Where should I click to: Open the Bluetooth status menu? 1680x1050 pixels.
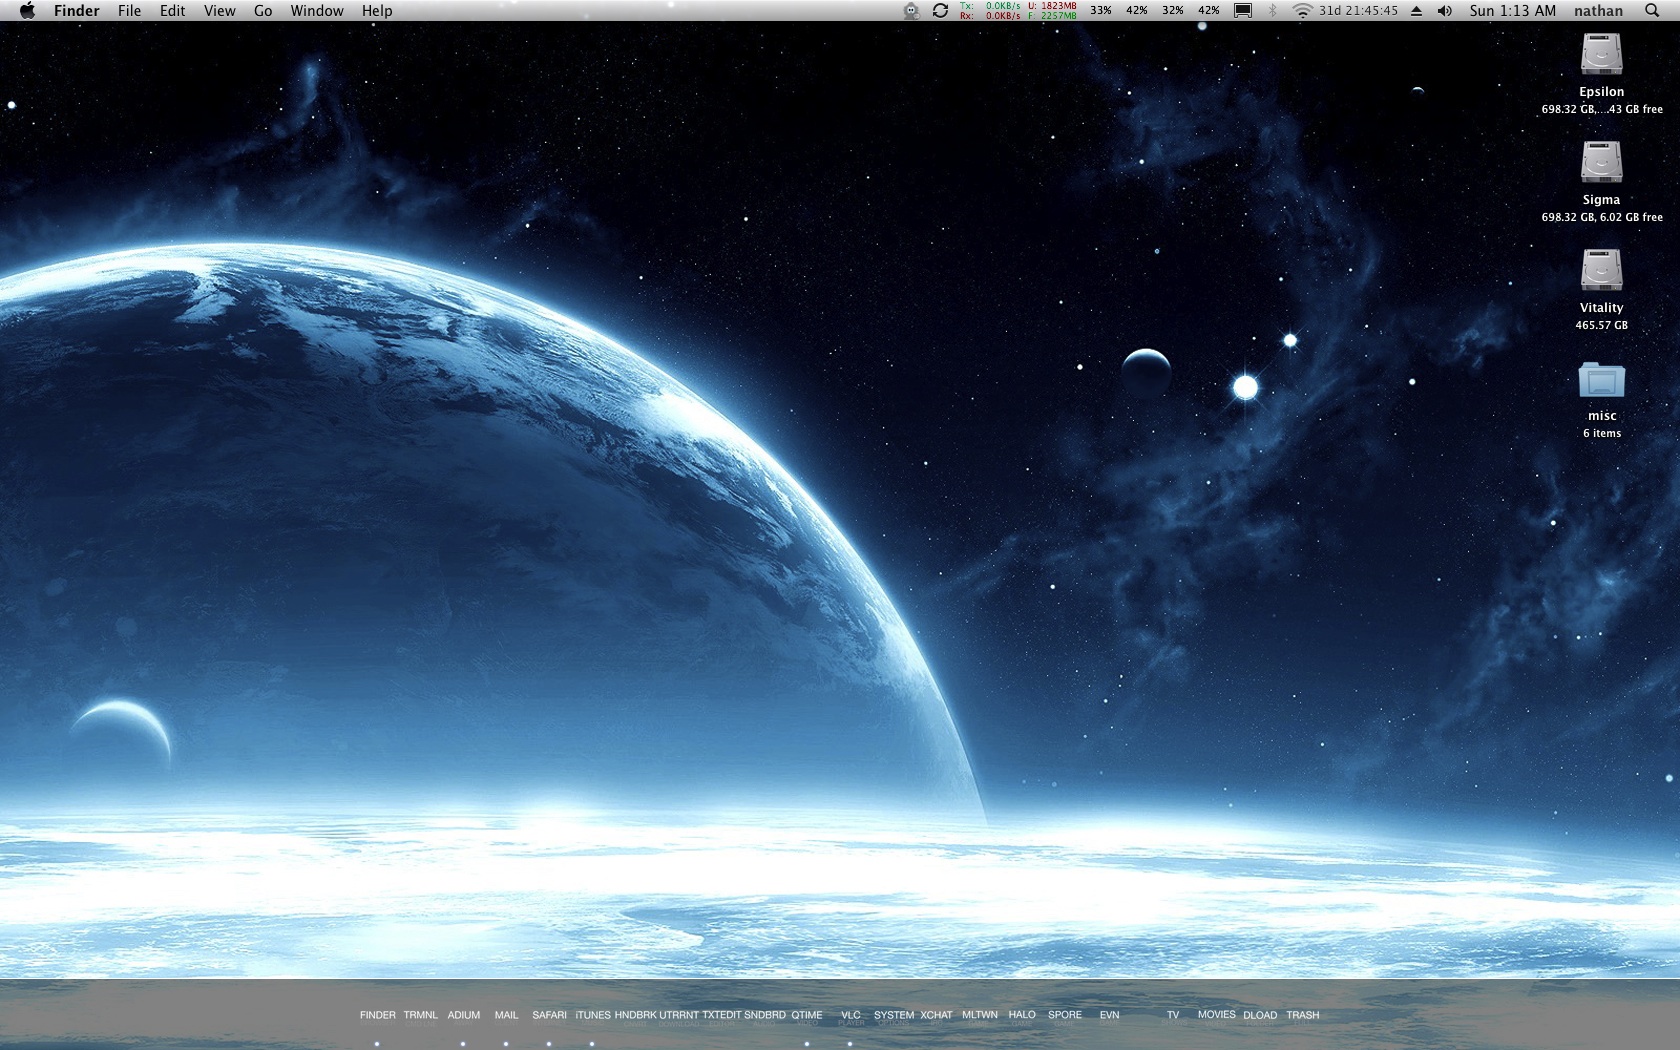pos(1273,11)
